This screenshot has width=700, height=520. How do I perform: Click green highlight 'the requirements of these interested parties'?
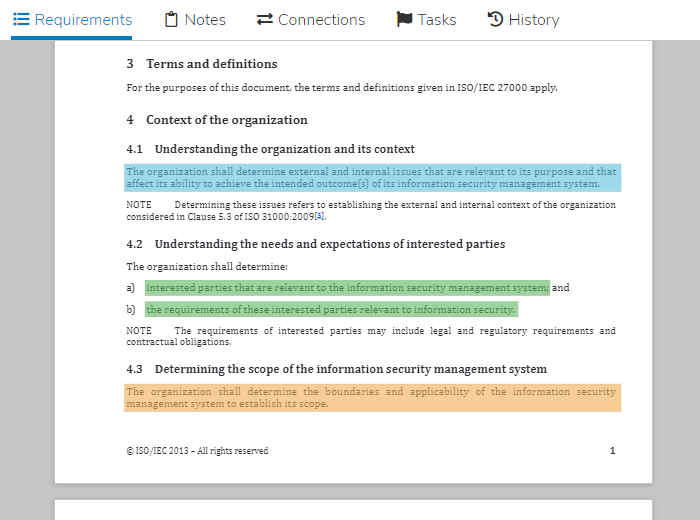coord(331,310)
